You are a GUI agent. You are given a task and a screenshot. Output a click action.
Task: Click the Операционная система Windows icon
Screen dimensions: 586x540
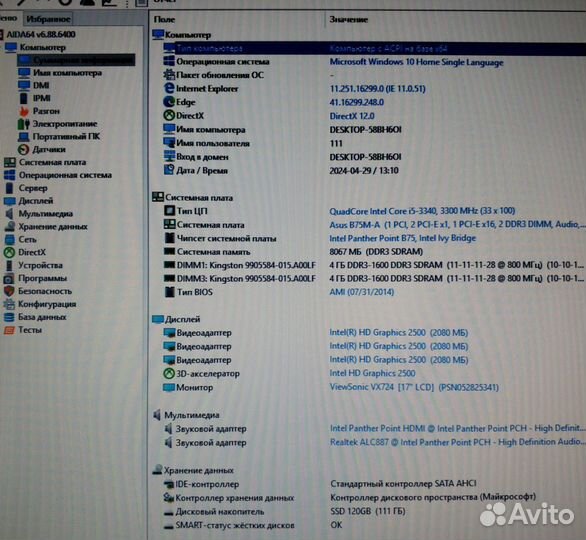(10, 175)
